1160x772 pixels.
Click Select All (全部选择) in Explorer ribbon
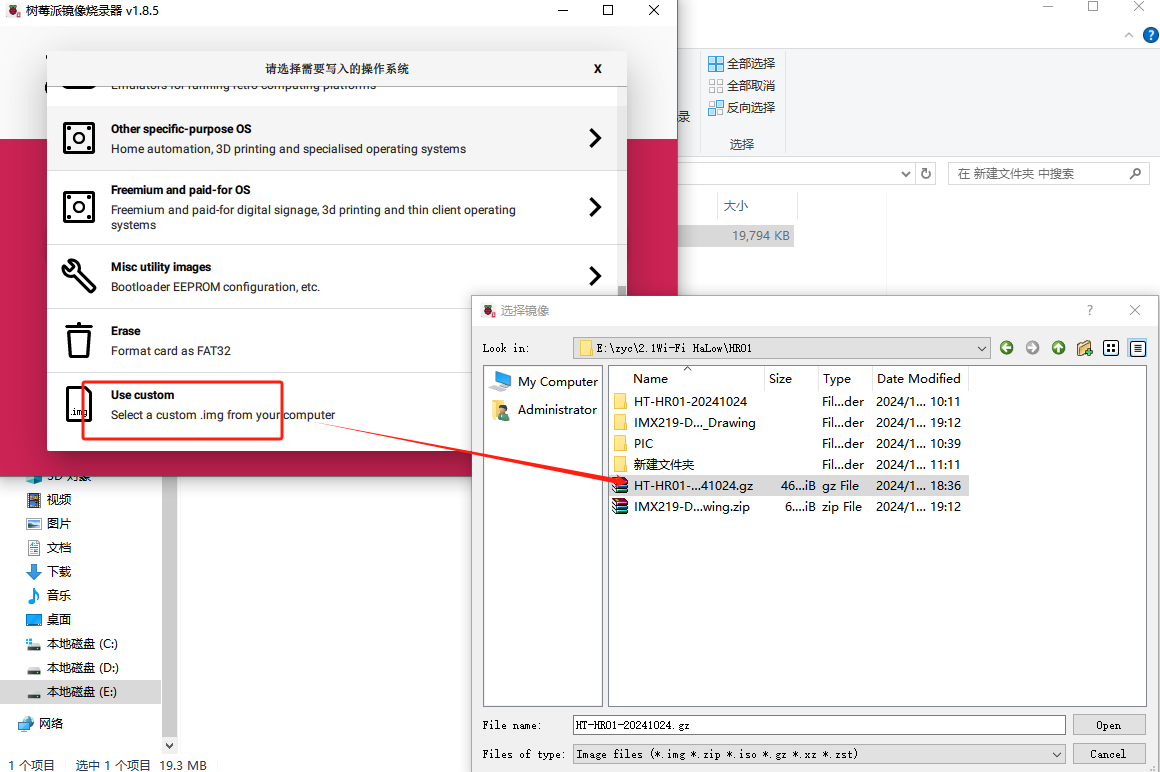(742, 63)
